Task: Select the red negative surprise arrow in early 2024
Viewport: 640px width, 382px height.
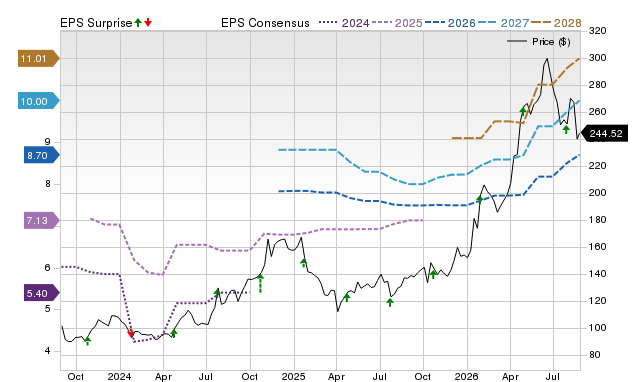Action: [x=131, y=334]
